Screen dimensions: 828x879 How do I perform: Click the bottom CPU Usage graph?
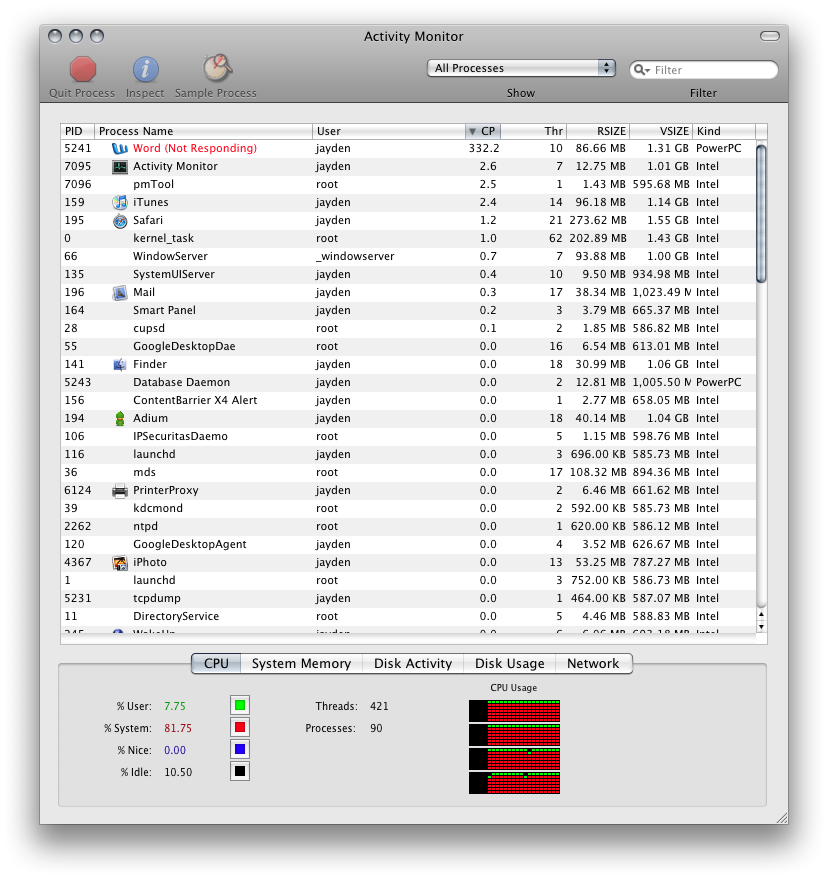(515, 783)
